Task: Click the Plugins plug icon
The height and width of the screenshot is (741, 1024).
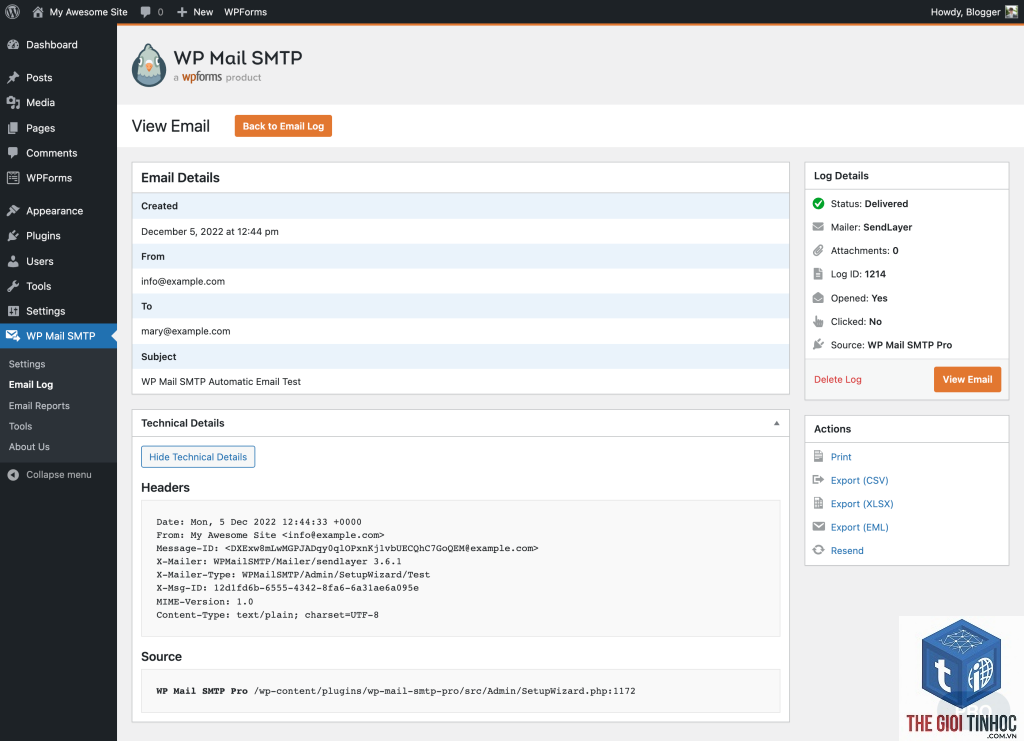Action: pos(13,236)
